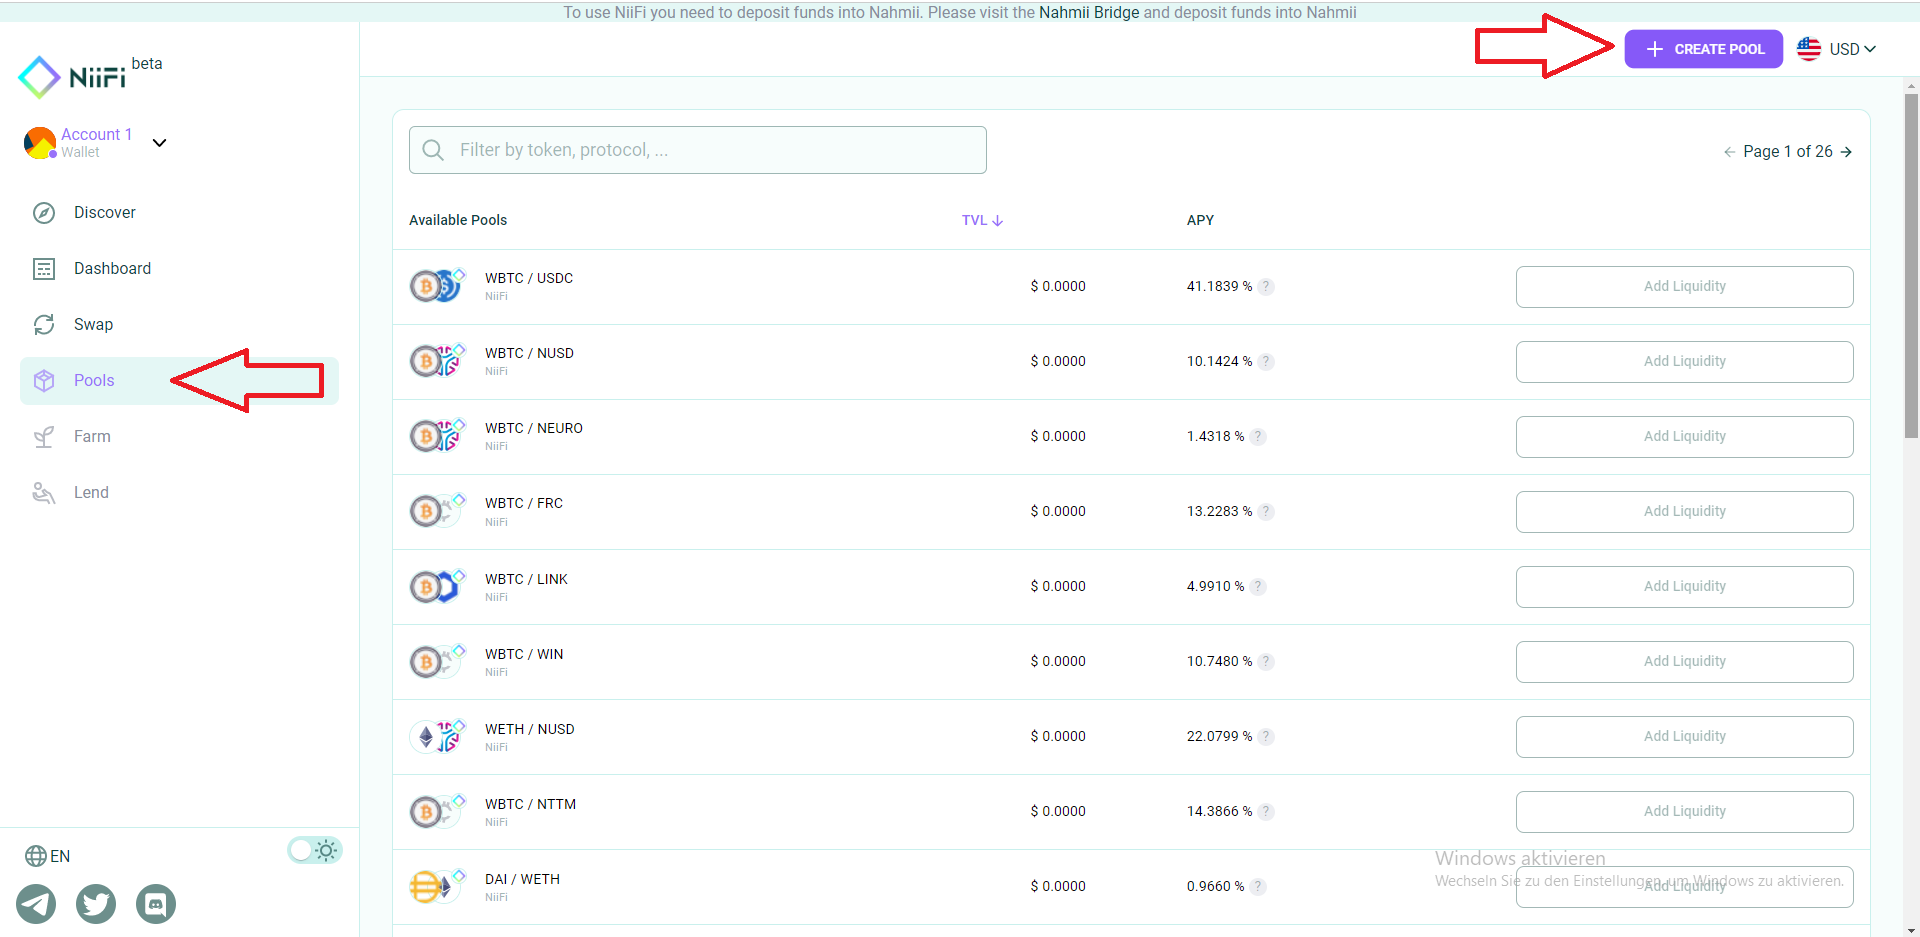This screenshot has height=937, width=1920.
Task: Click the search magnifier icon
Action: (x=433, y=150)
